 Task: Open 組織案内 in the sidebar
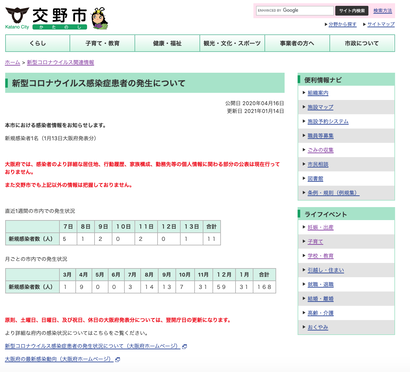(318, 93)
